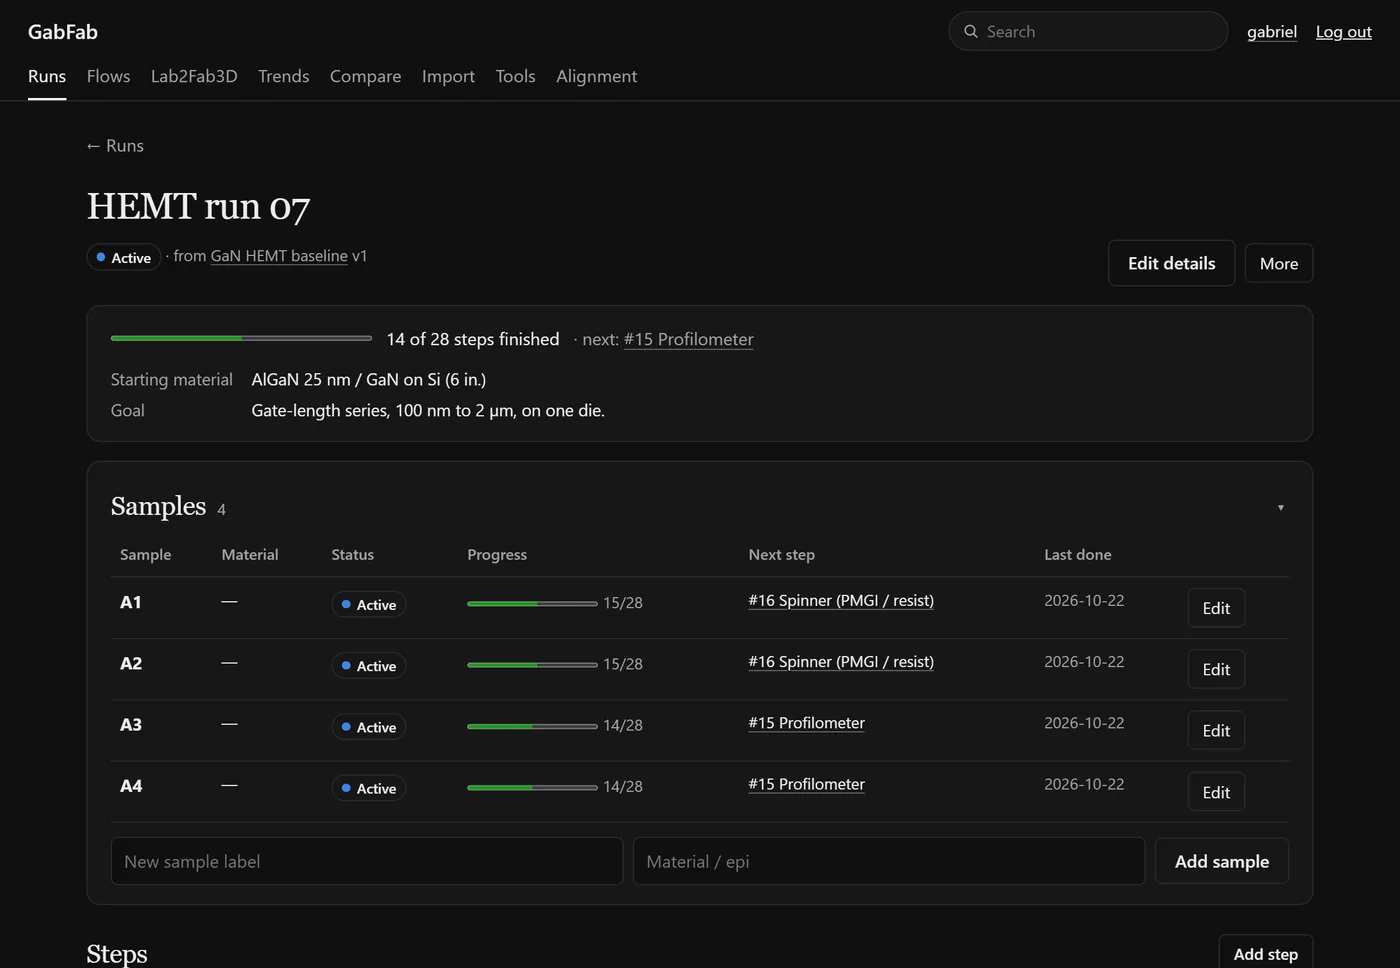Select sample label A3

coord(131,725)
